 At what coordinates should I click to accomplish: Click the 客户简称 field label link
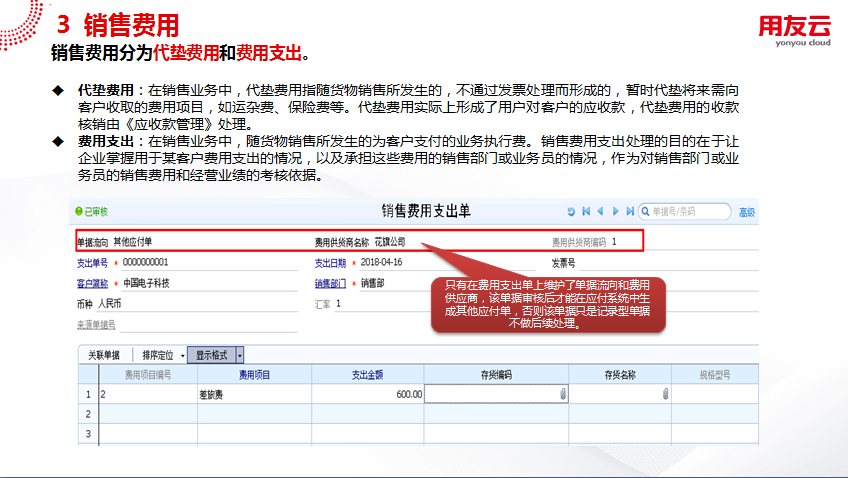pos(92,283)
